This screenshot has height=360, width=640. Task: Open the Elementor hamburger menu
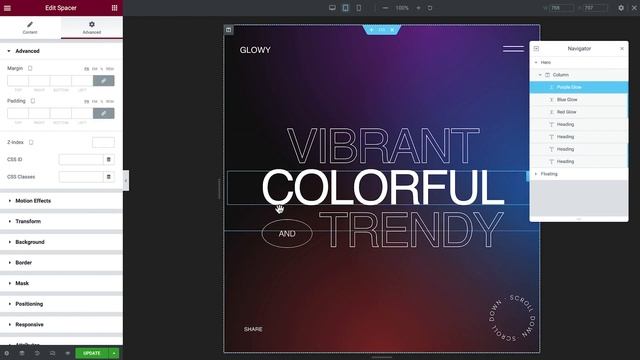pos(7,8)
